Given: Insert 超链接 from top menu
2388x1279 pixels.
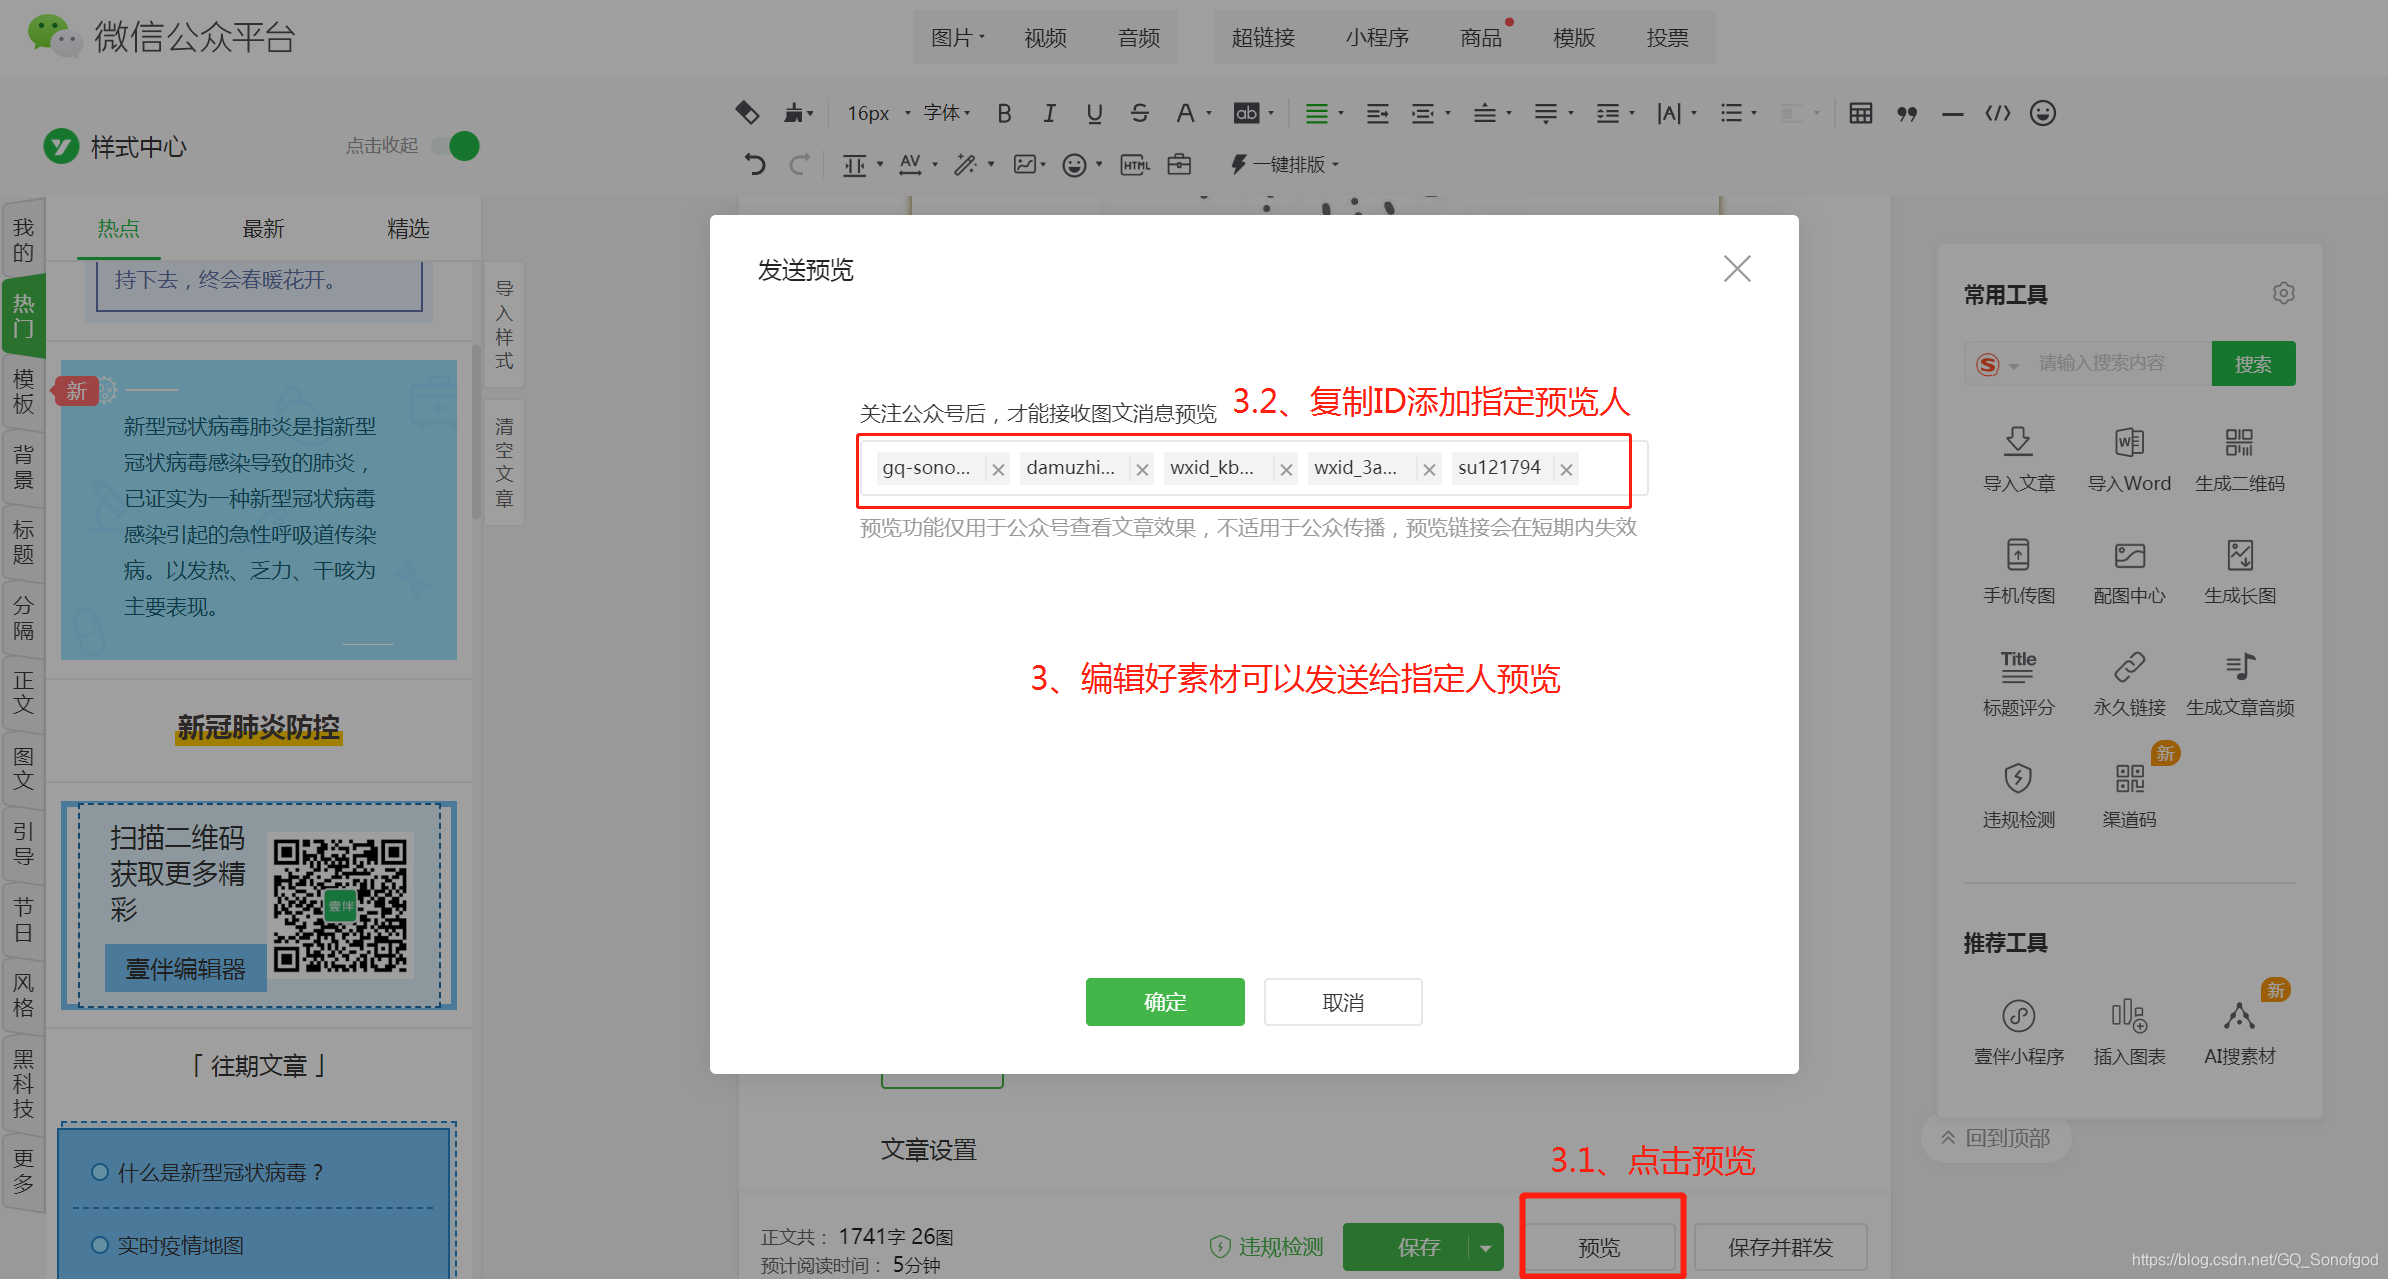Looking at the screenshot, I should click(x=1263, y=37).
